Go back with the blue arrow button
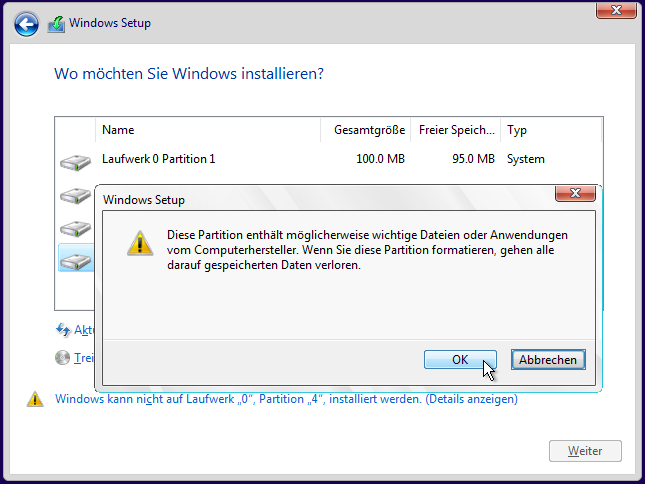The height and width of the screenshot is (484, 645). 26,24
